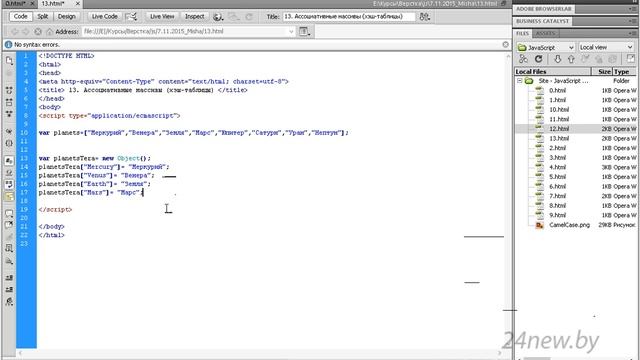Sort by Type column header

click(624, 71)
